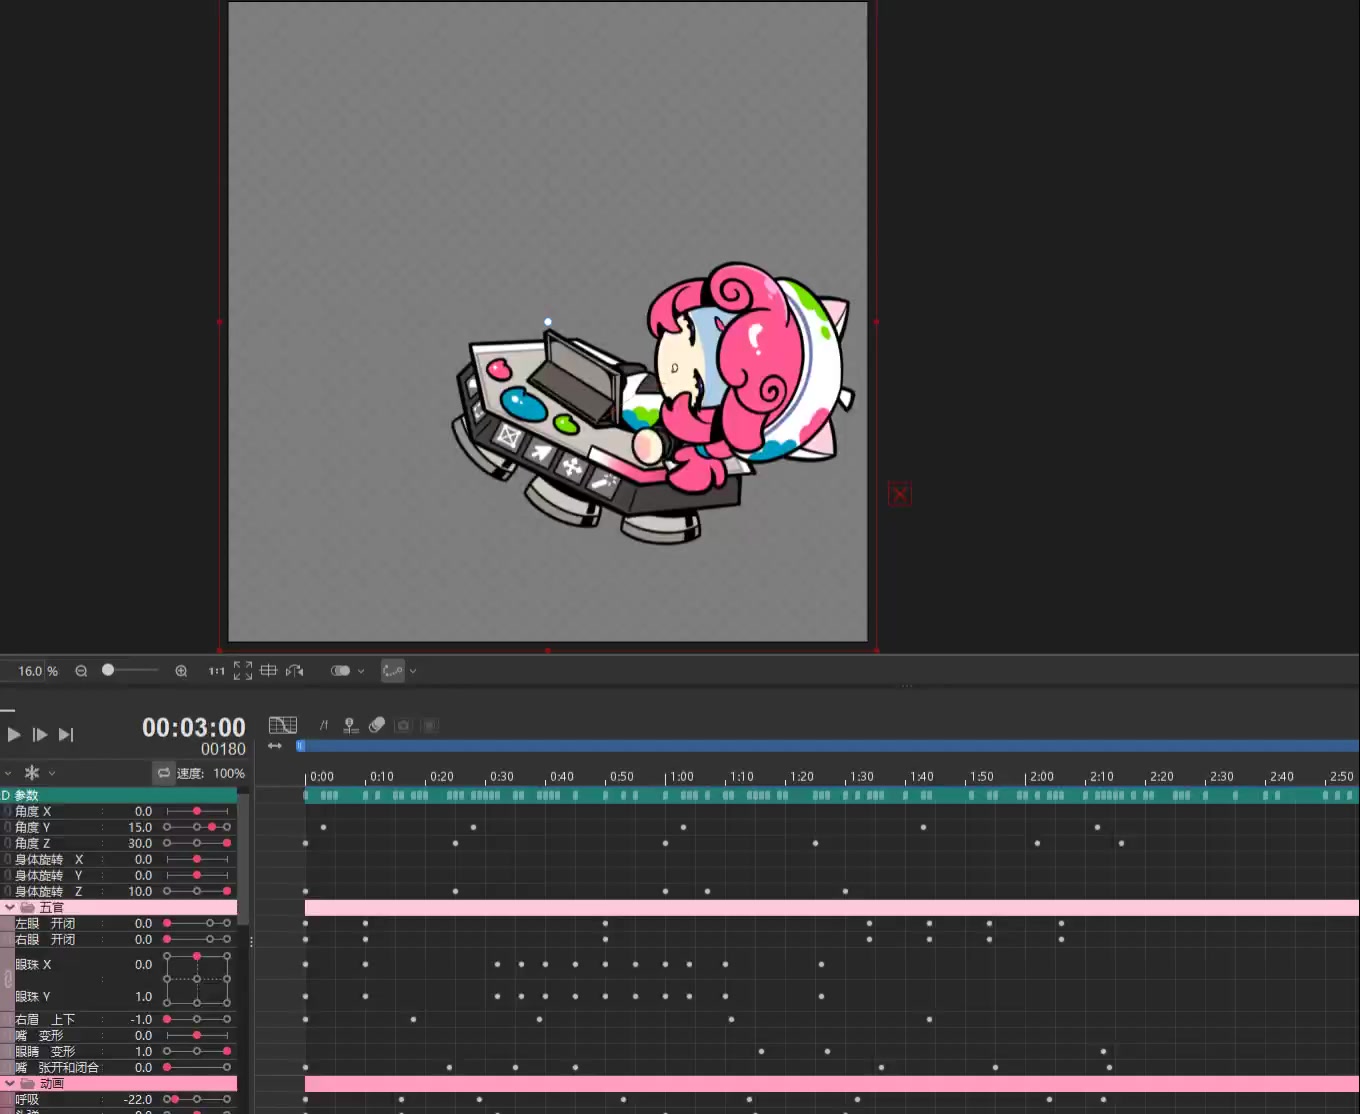Toggle the pill-shaped display switch below canvas
The width and height of the screenshot is (1360, 1114).
click(340, 671)
